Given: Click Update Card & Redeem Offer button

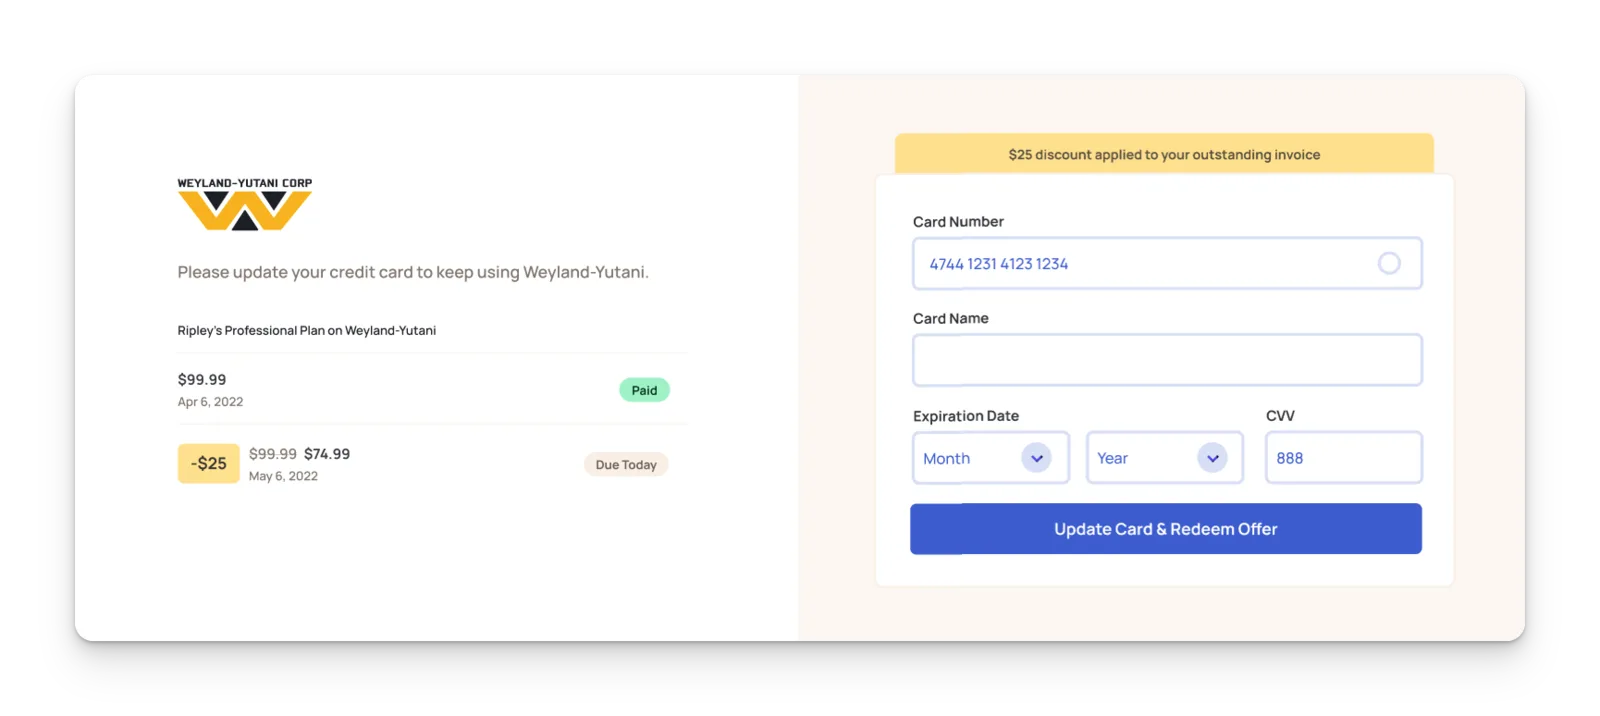Looking at the screenshot, I should (x=1166, y=529).
